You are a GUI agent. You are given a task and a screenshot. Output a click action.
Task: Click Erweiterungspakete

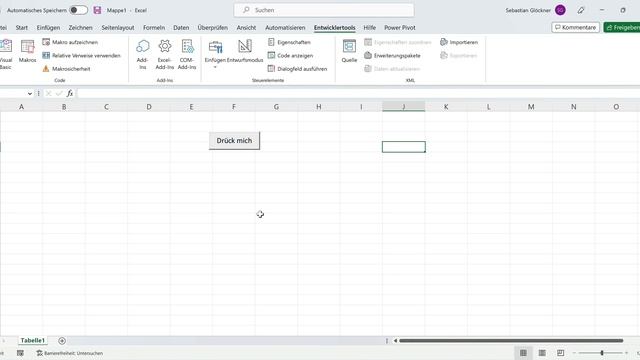(x=392, y=56)
